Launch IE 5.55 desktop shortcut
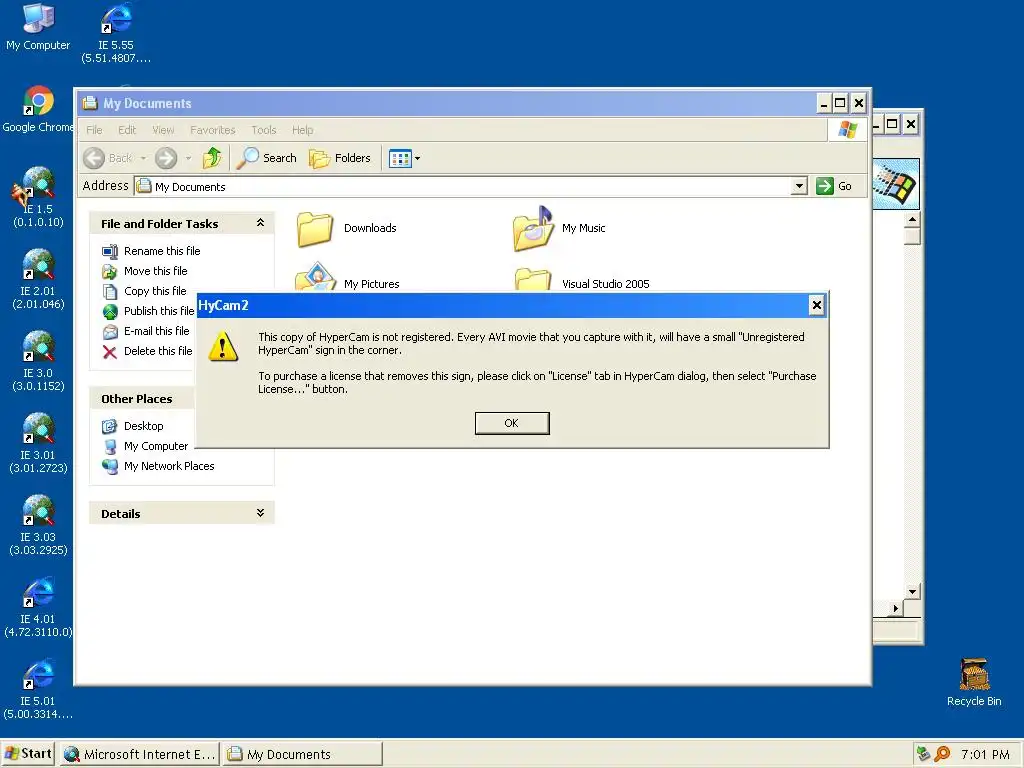This screenshot has width=1024, height=768. 116,33
